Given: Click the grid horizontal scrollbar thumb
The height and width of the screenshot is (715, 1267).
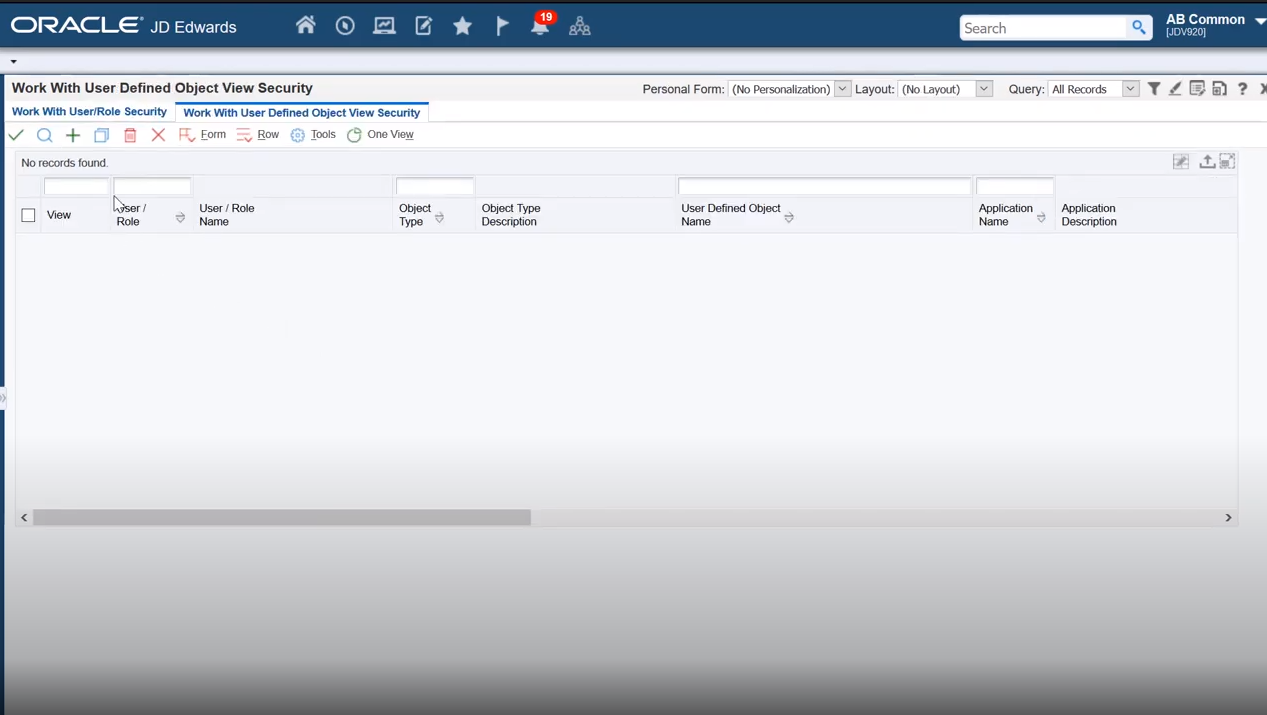Looking at the screenshot, I should (x=282, y=517).
